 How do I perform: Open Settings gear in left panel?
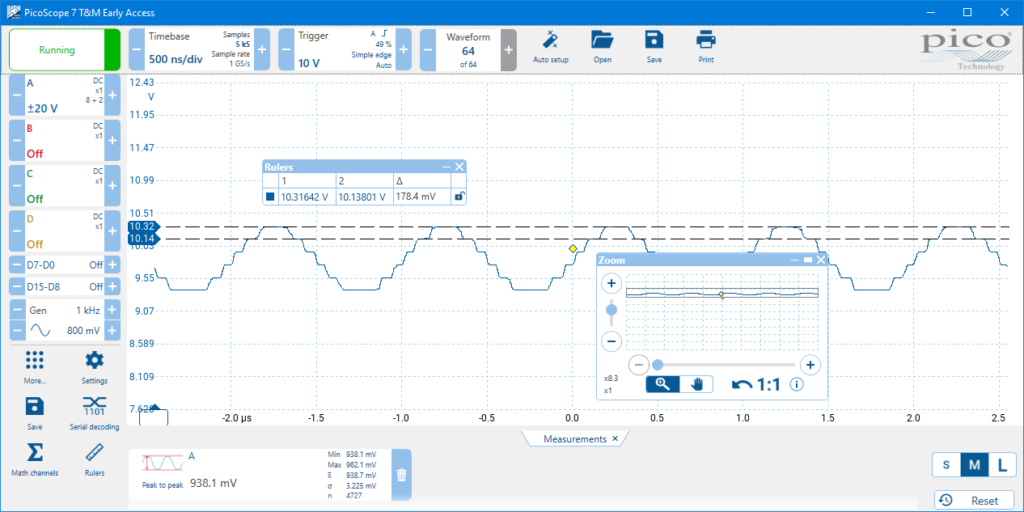[x=95, y=360]
